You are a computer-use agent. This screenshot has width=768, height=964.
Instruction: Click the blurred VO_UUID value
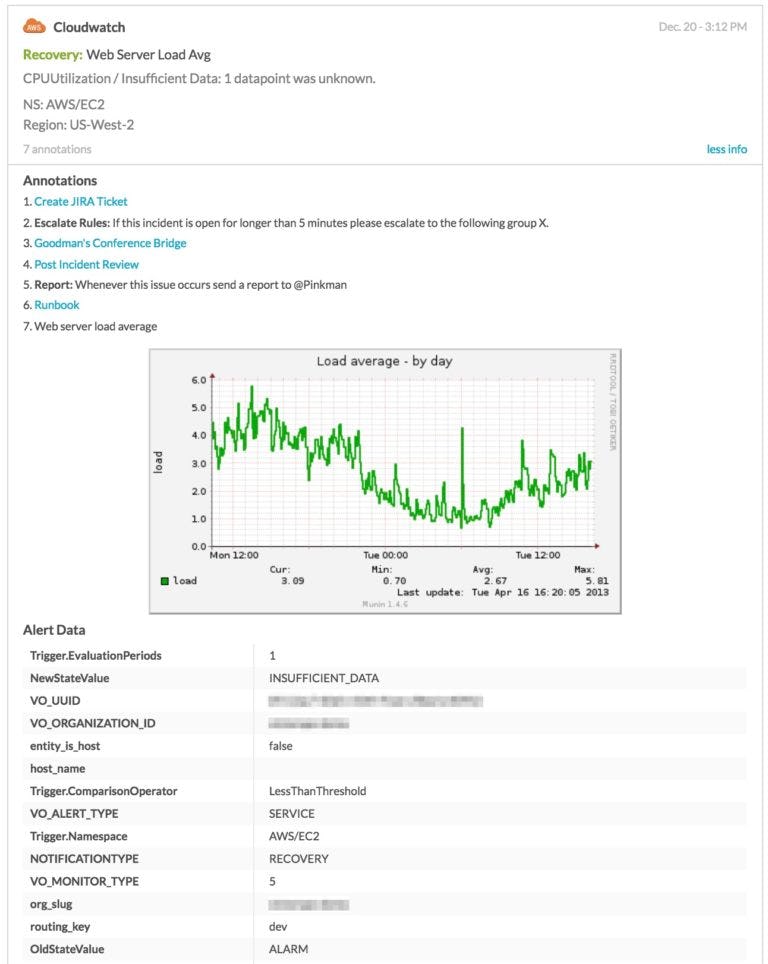click(x=375, y=701)
